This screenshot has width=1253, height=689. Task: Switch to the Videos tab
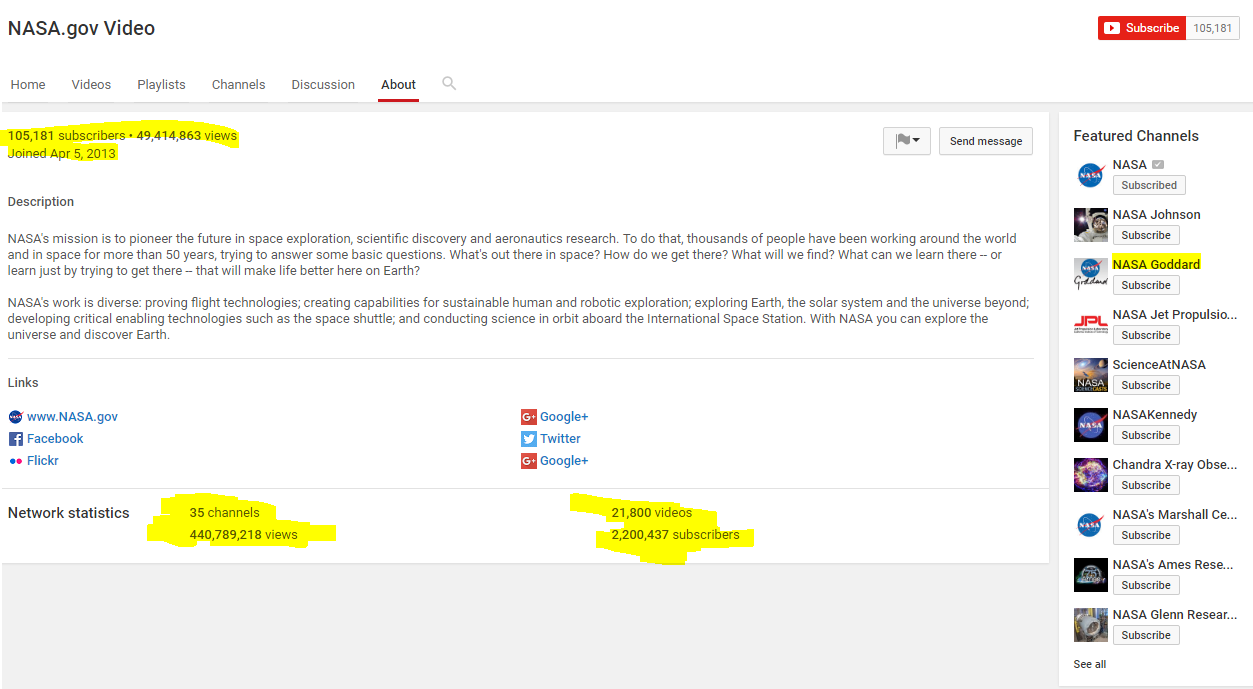(x=91, y=85)
